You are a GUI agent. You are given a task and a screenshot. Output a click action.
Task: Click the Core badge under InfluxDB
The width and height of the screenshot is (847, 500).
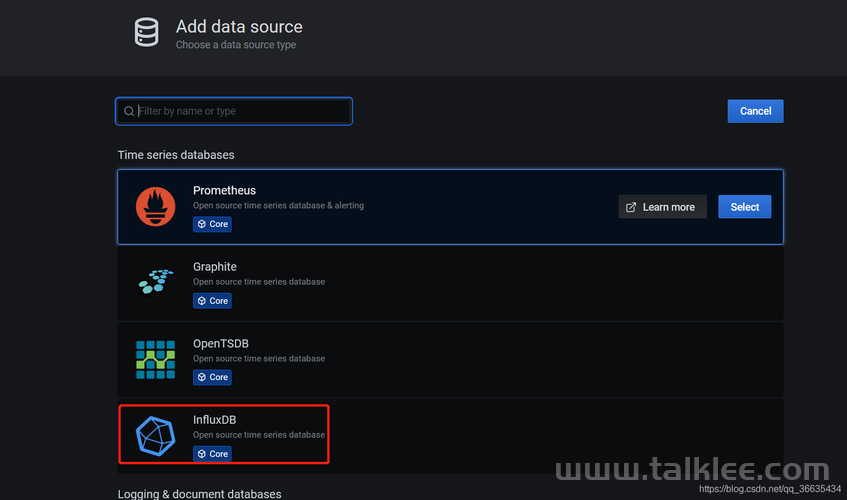(x=212, y=454)
